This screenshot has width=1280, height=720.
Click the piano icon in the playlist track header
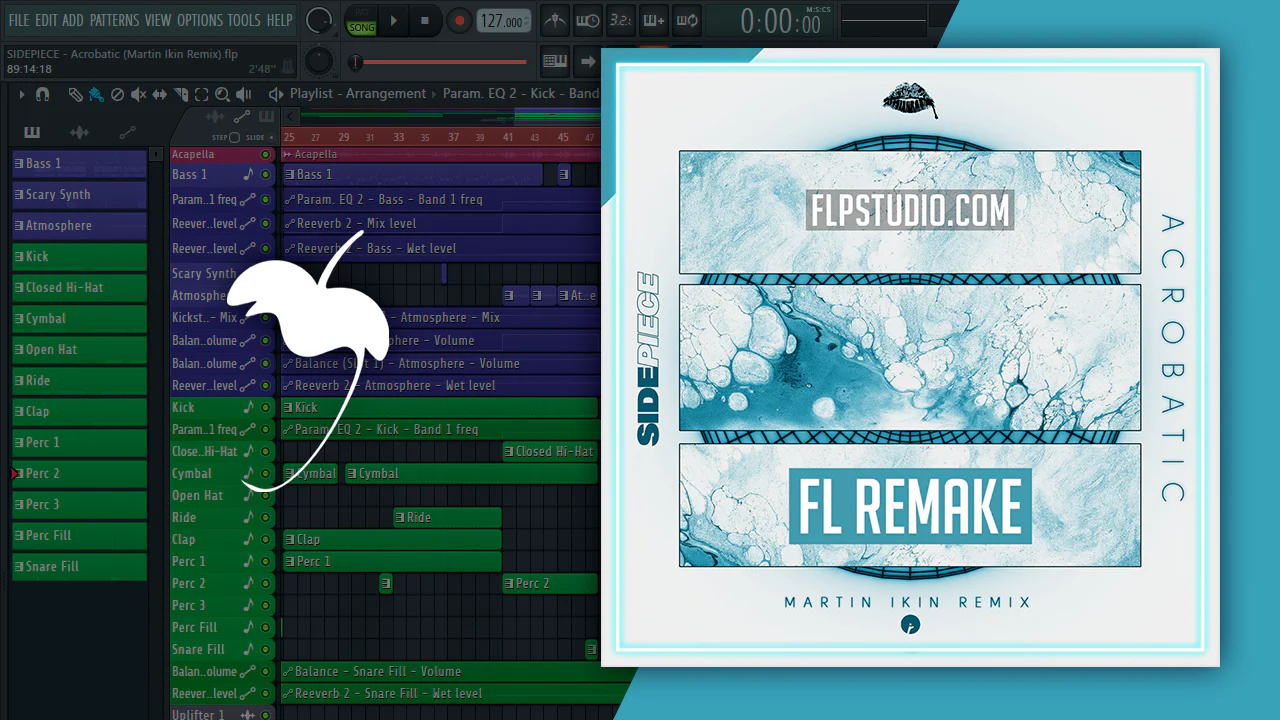(x=266, y=118)
